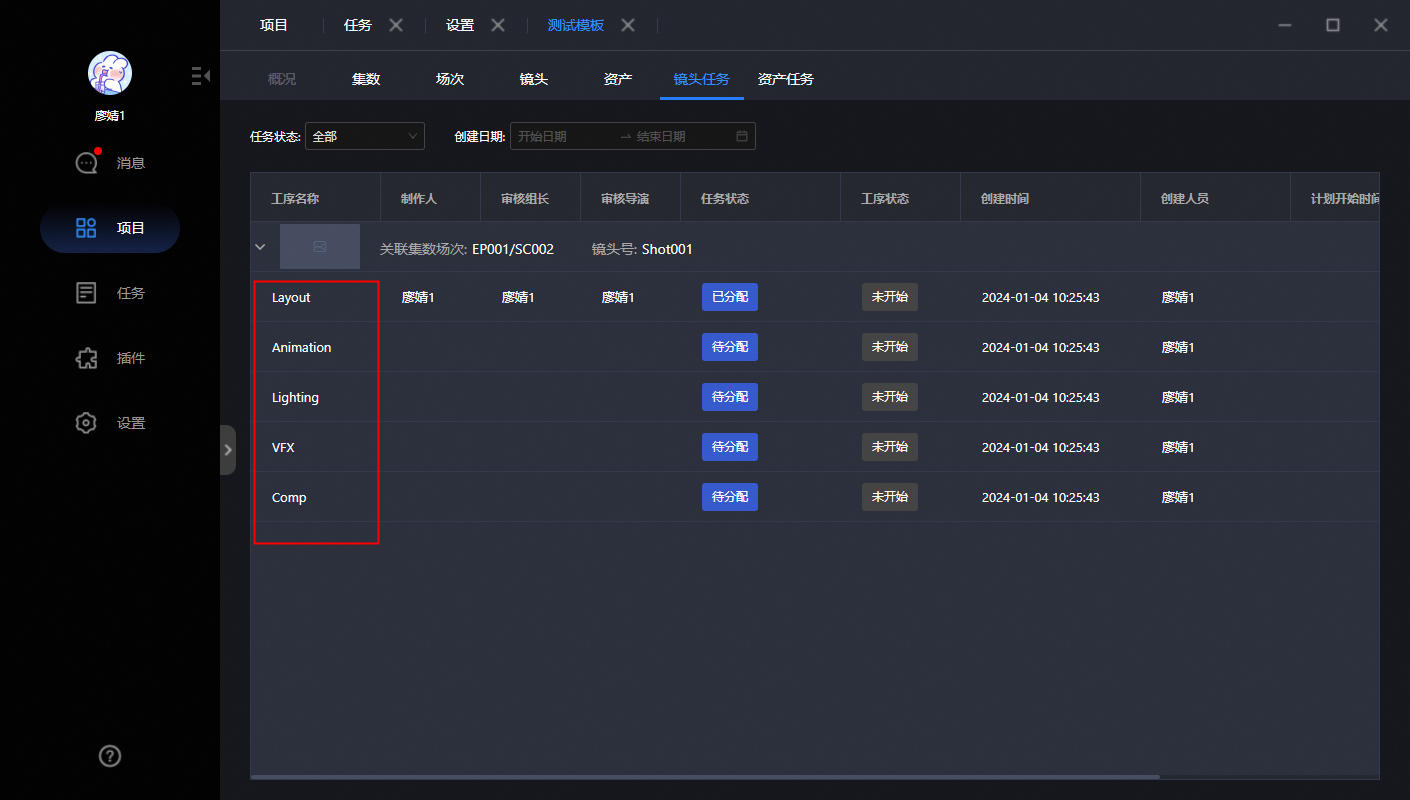Click the 待分配 button in VFX row
The height and width of the screenshot is (800, 1410).
730,447
